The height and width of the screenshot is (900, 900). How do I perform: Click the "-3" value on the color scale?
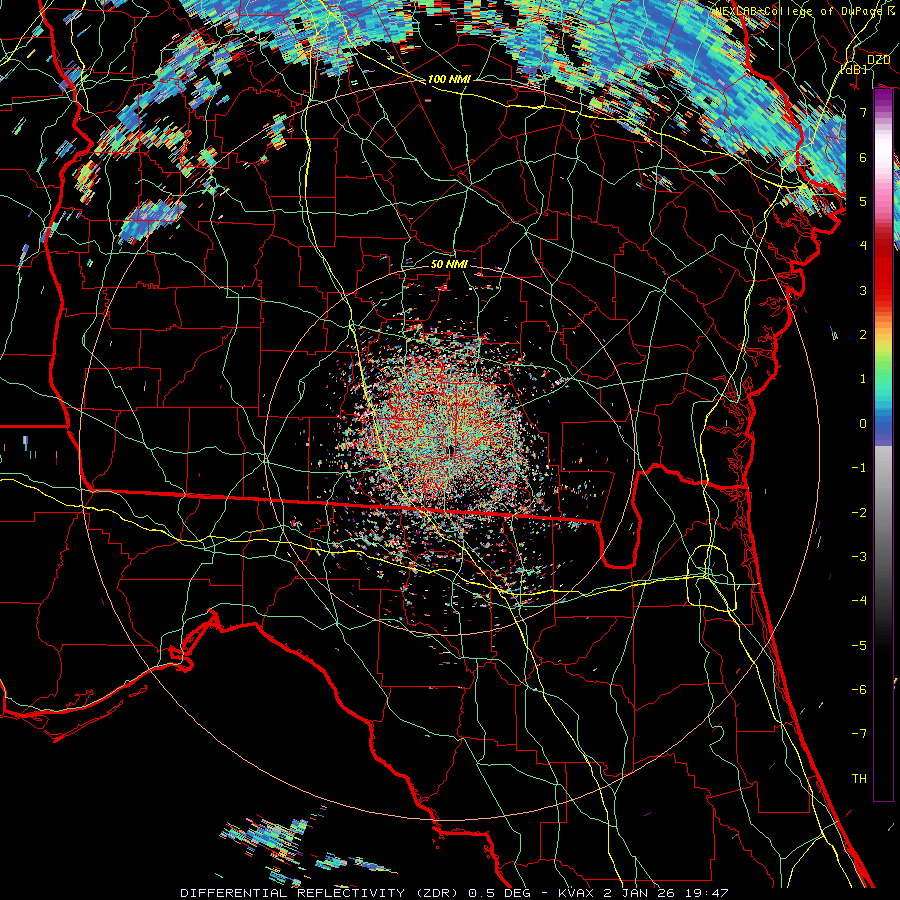[859, 557]
